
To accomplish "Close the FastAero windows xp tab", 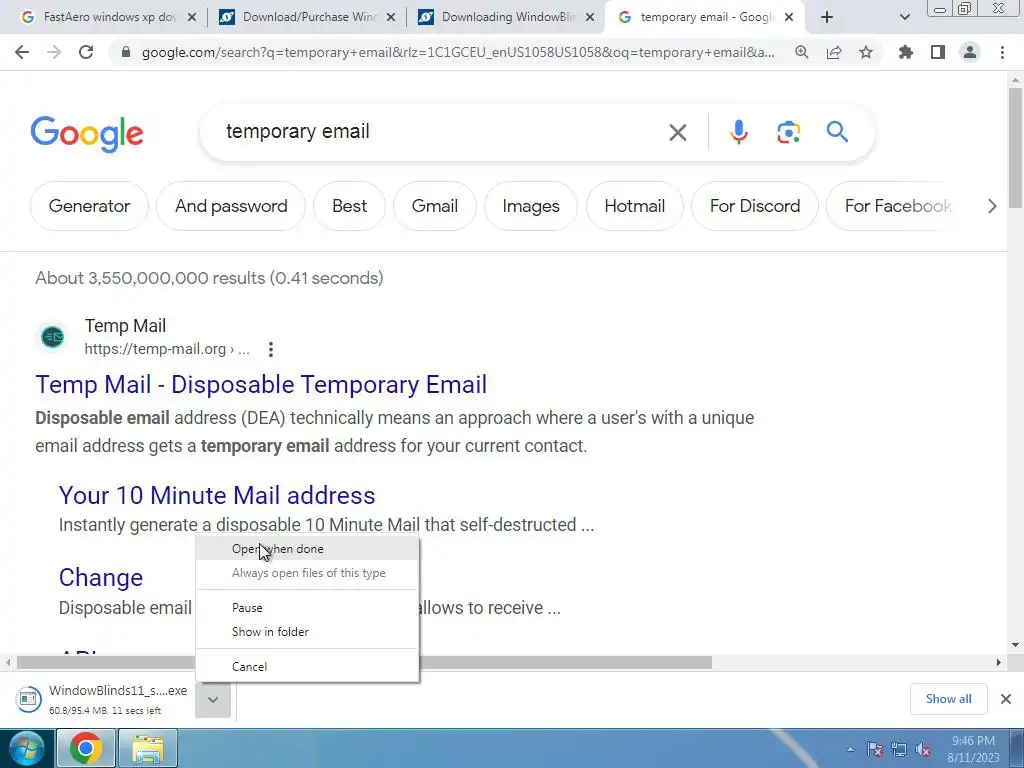I will pos(192,18).
